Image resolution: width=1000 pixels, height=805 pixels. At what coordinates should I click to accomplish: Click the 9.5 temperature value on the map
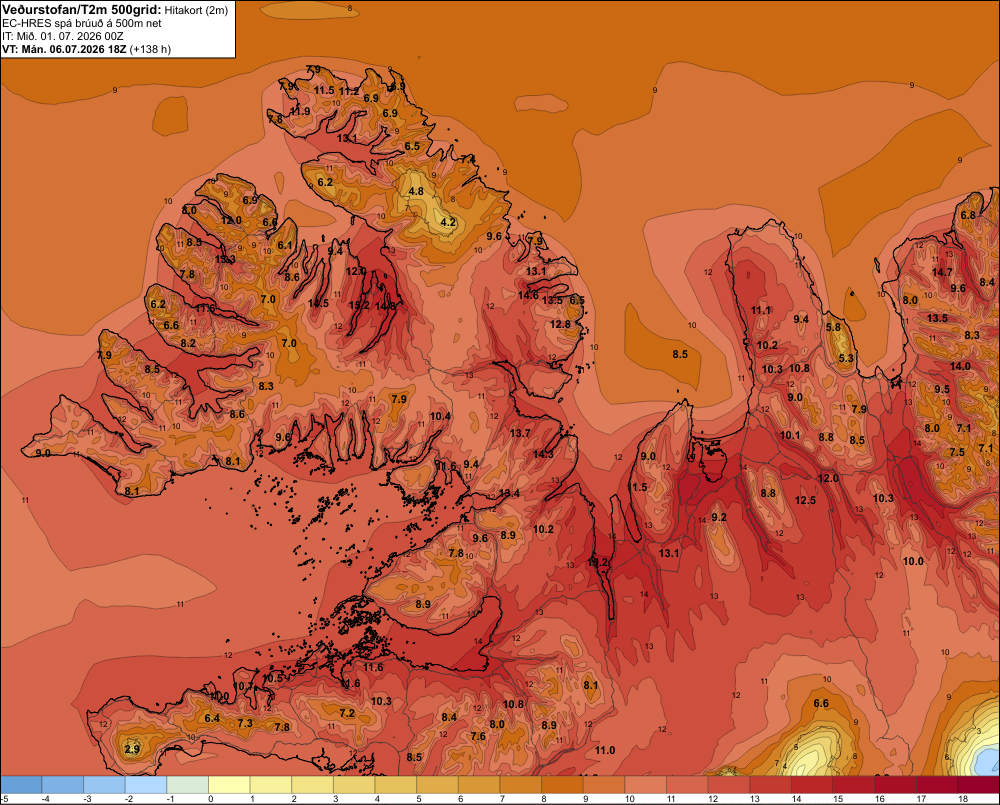coord(942,389)
